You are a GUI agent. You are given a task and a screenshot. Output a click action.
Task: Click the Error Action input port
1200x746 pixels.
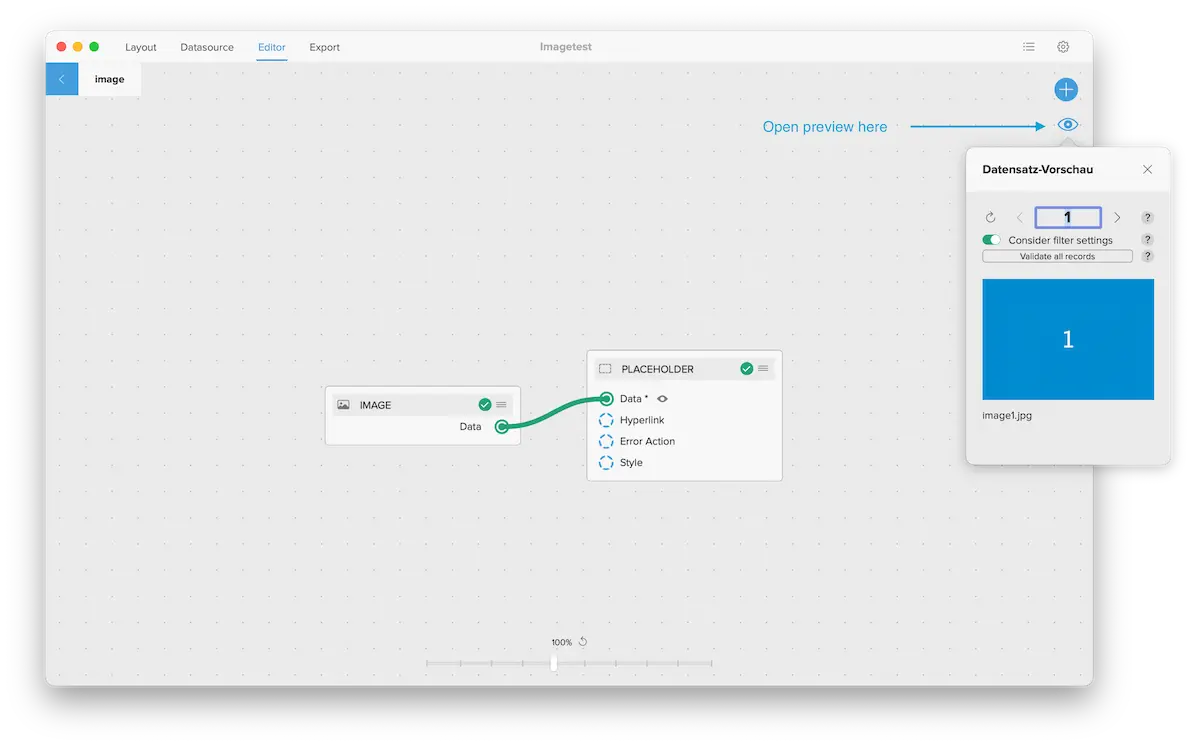click(x=606, y=441)
